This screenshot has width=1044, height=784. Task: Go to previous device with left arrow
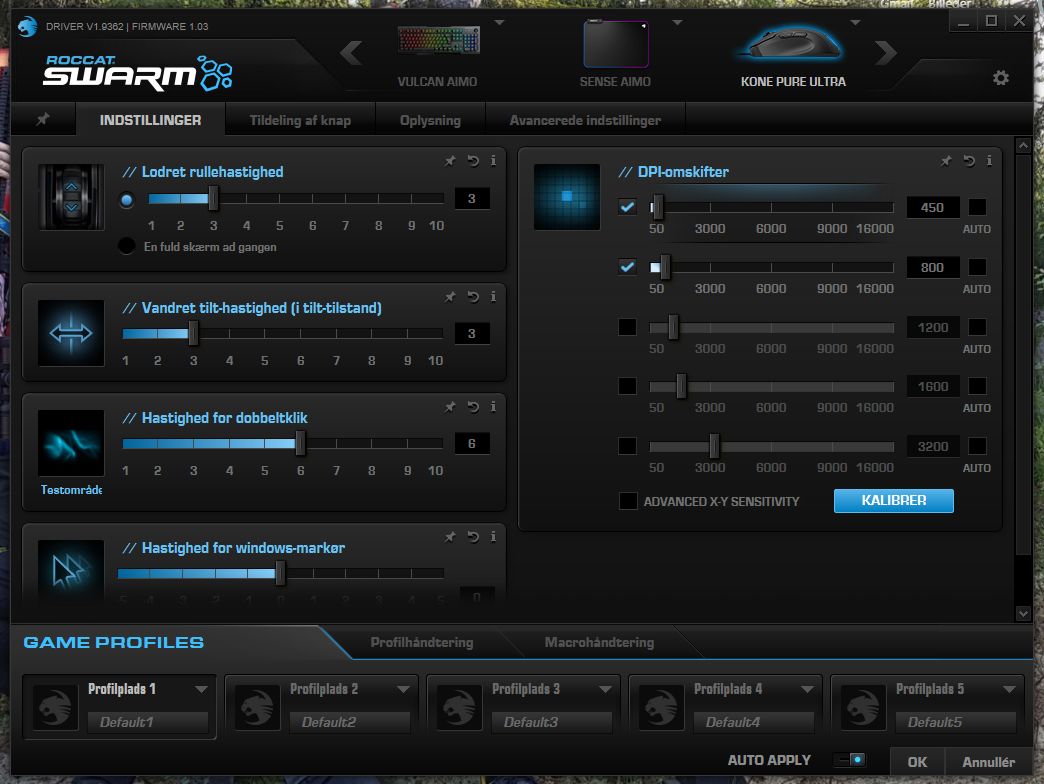(352, 53)
